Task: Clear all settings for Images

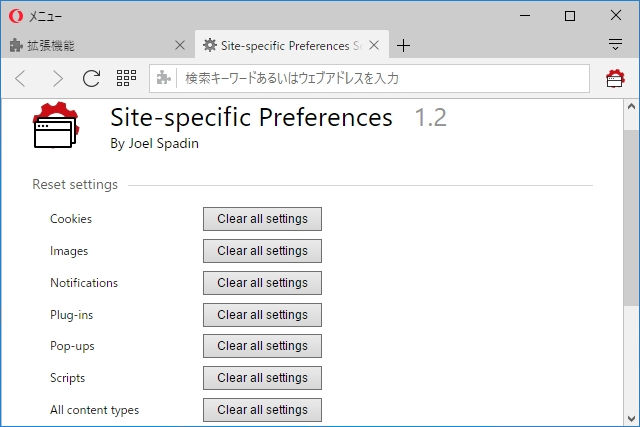Action: coord(262,251)
